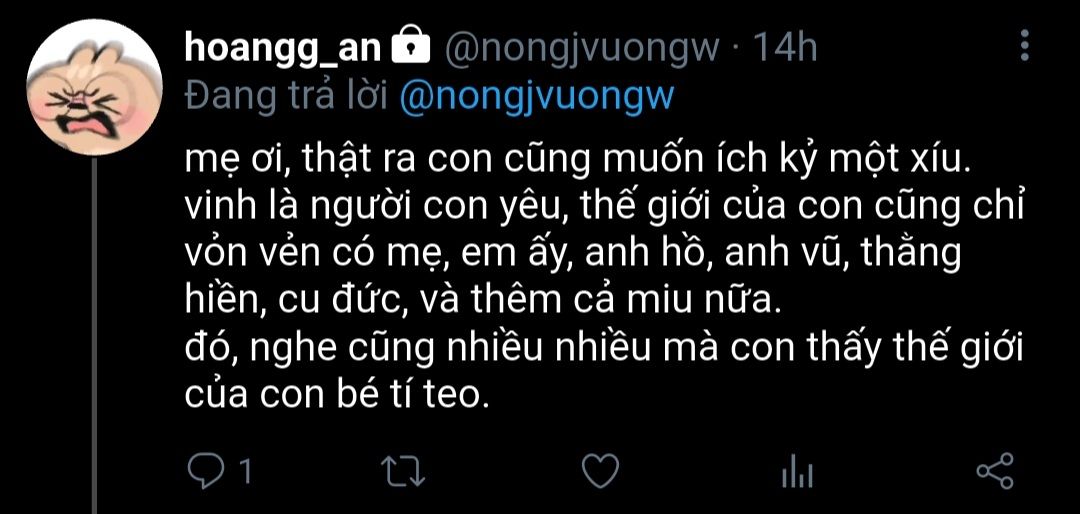1080x514 pixels.
Task: Click the reply speech bubble icon
Action: [207, 471]
